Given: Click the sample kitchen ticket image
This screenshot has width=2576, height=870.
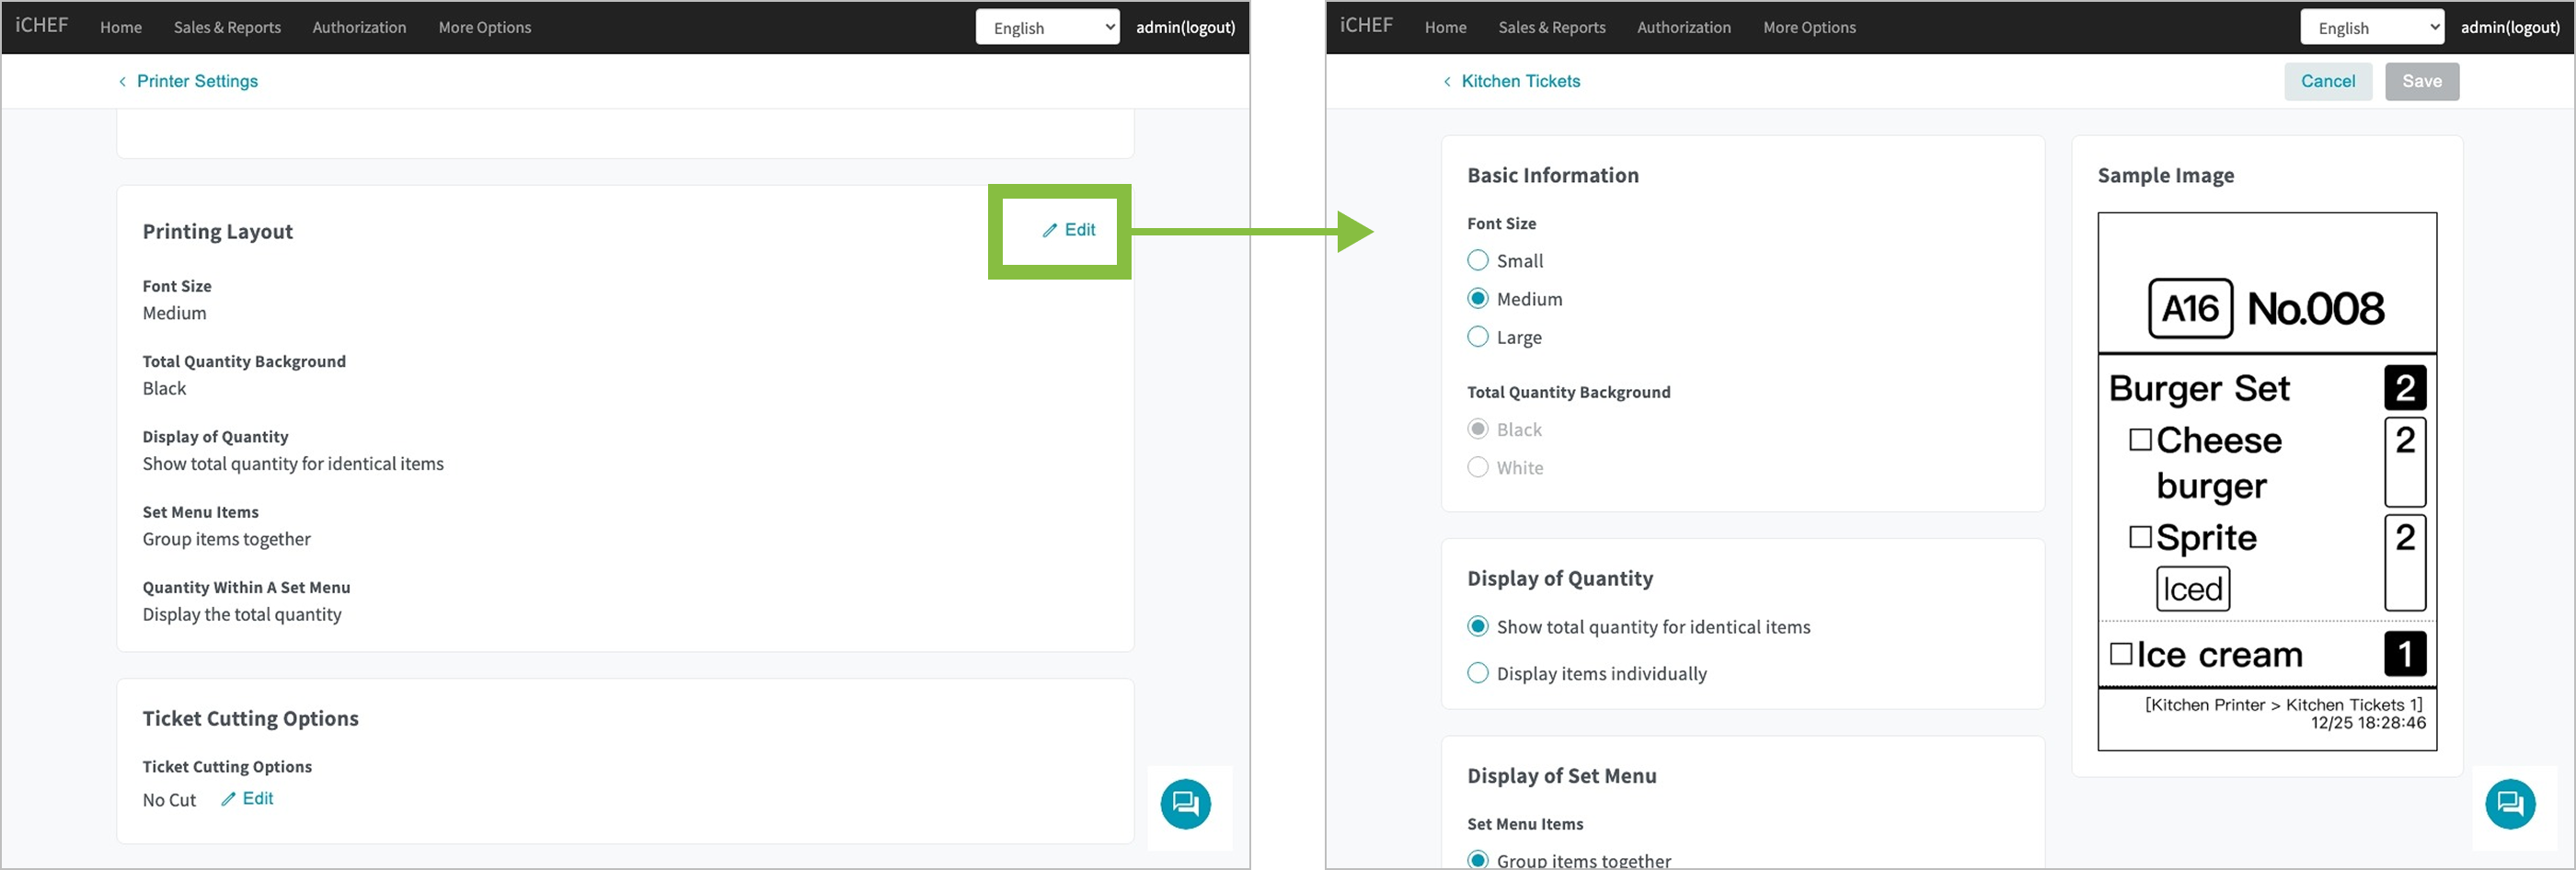Looking at the screenshot, I should 2266,480.
